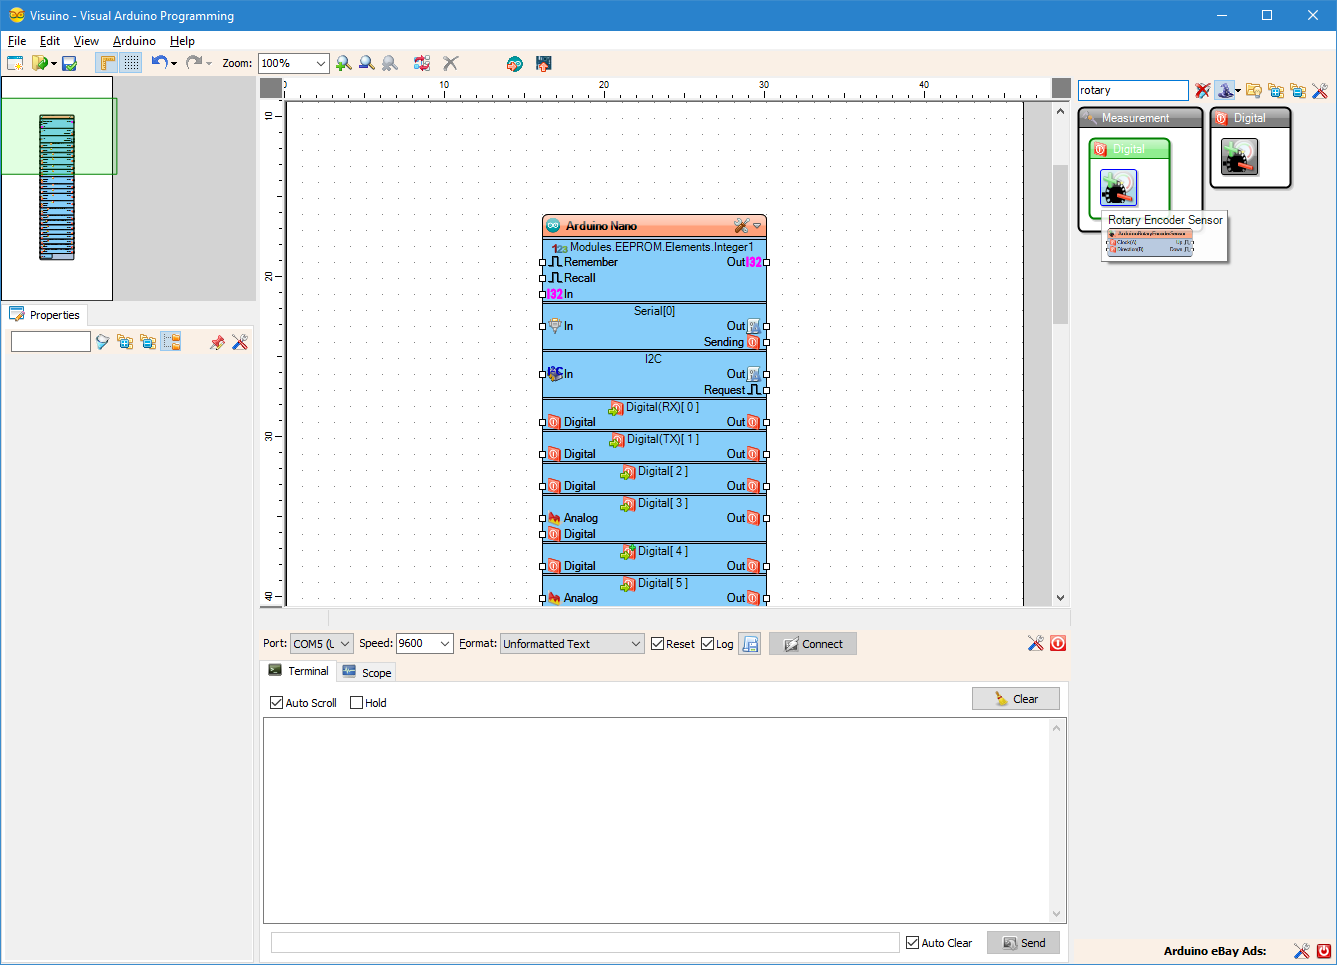The image size is (1337, 965).
Task: Create a new project from toolbar
Action: (15, 63)
